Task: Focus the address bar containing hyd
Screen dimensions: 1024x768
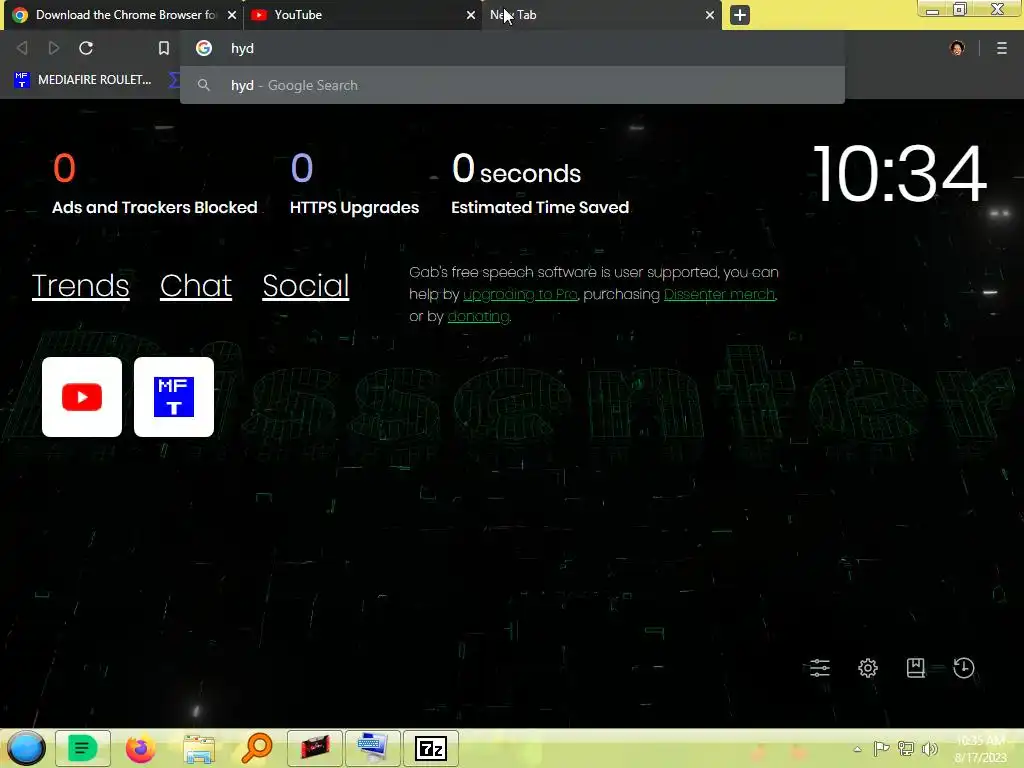Action: [512, 48]
